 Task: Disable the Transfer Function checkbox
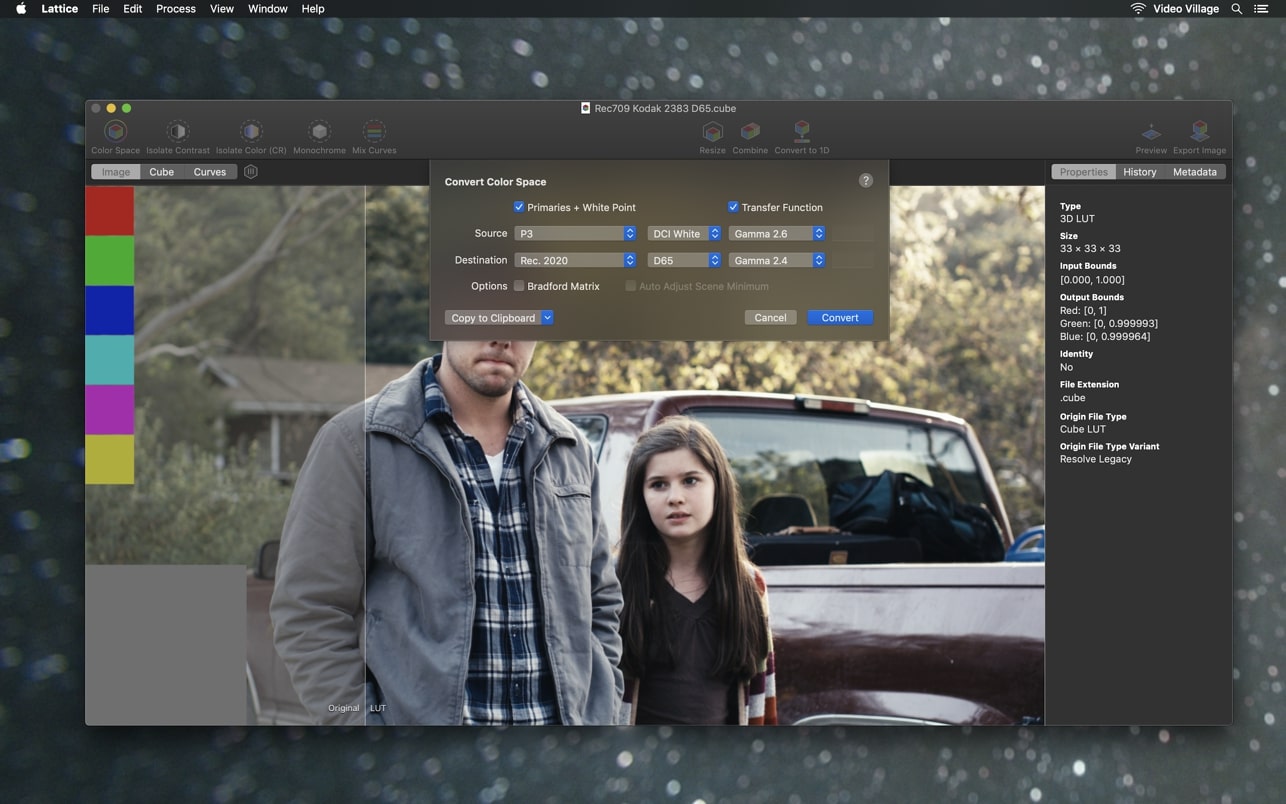point(733,207)
